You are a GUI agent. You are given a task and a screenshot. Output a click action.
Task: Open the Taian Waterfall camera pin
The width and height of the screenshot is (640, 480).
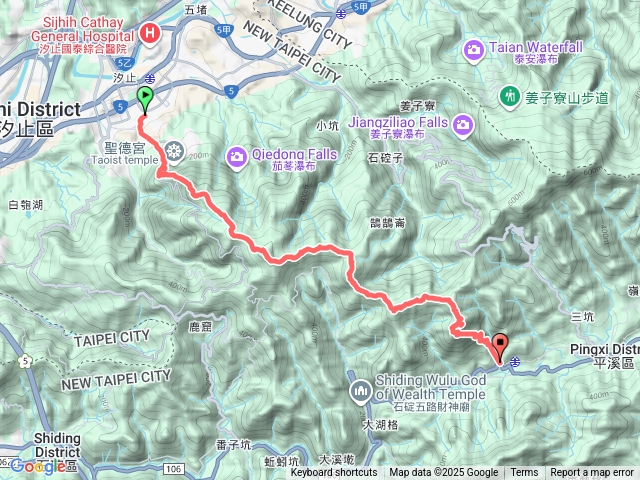pos(473,51)
